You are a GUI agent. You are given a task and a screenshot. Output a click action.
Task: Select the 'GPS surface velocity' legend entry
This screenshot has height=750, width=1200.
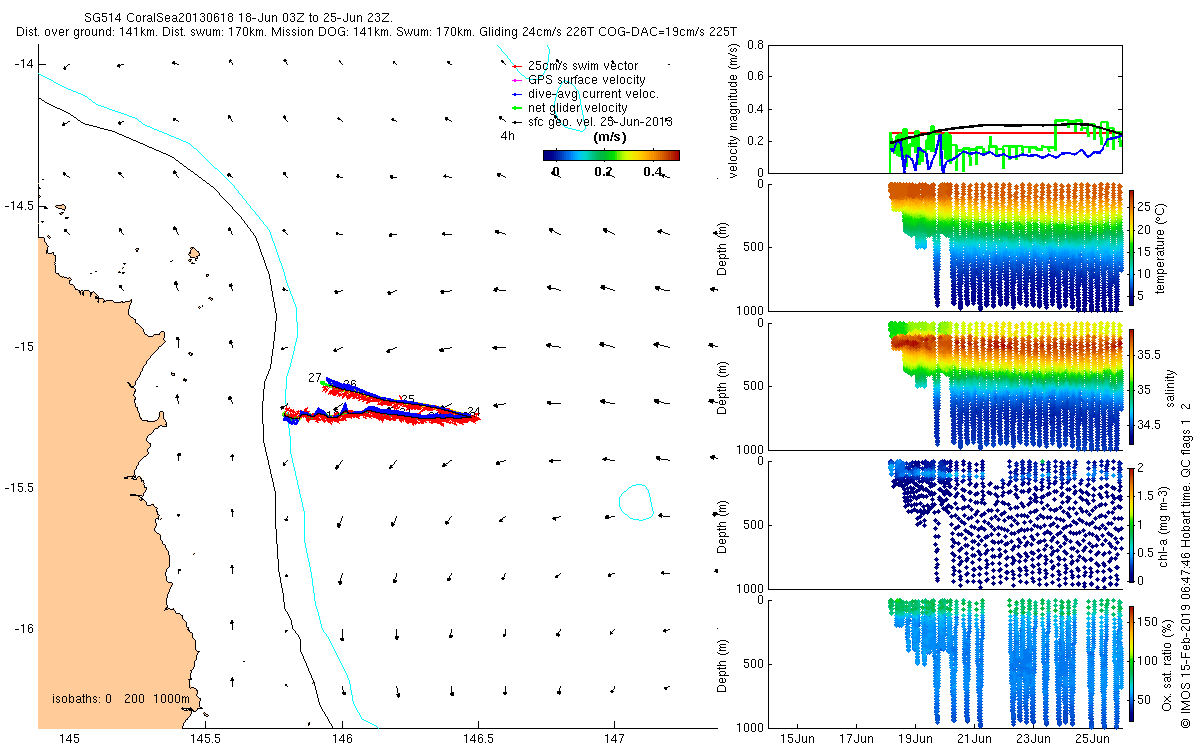point(577,80)
